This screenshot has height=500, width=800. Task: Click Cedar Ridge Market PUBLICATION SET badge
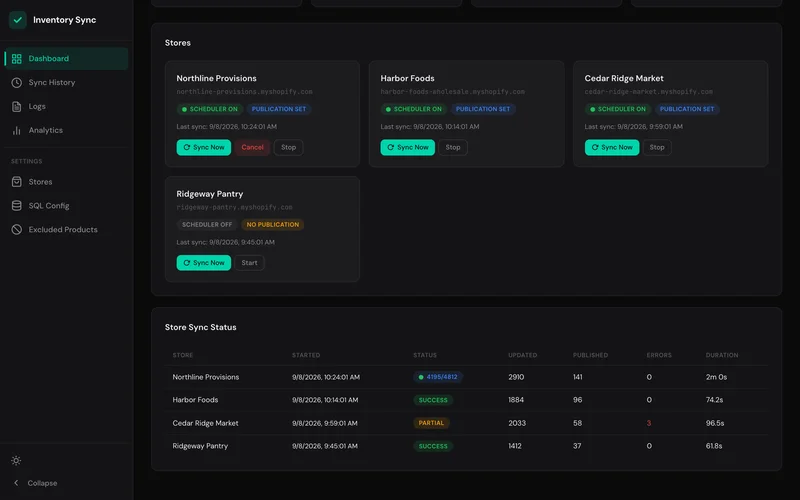click(x=687, y=109)
